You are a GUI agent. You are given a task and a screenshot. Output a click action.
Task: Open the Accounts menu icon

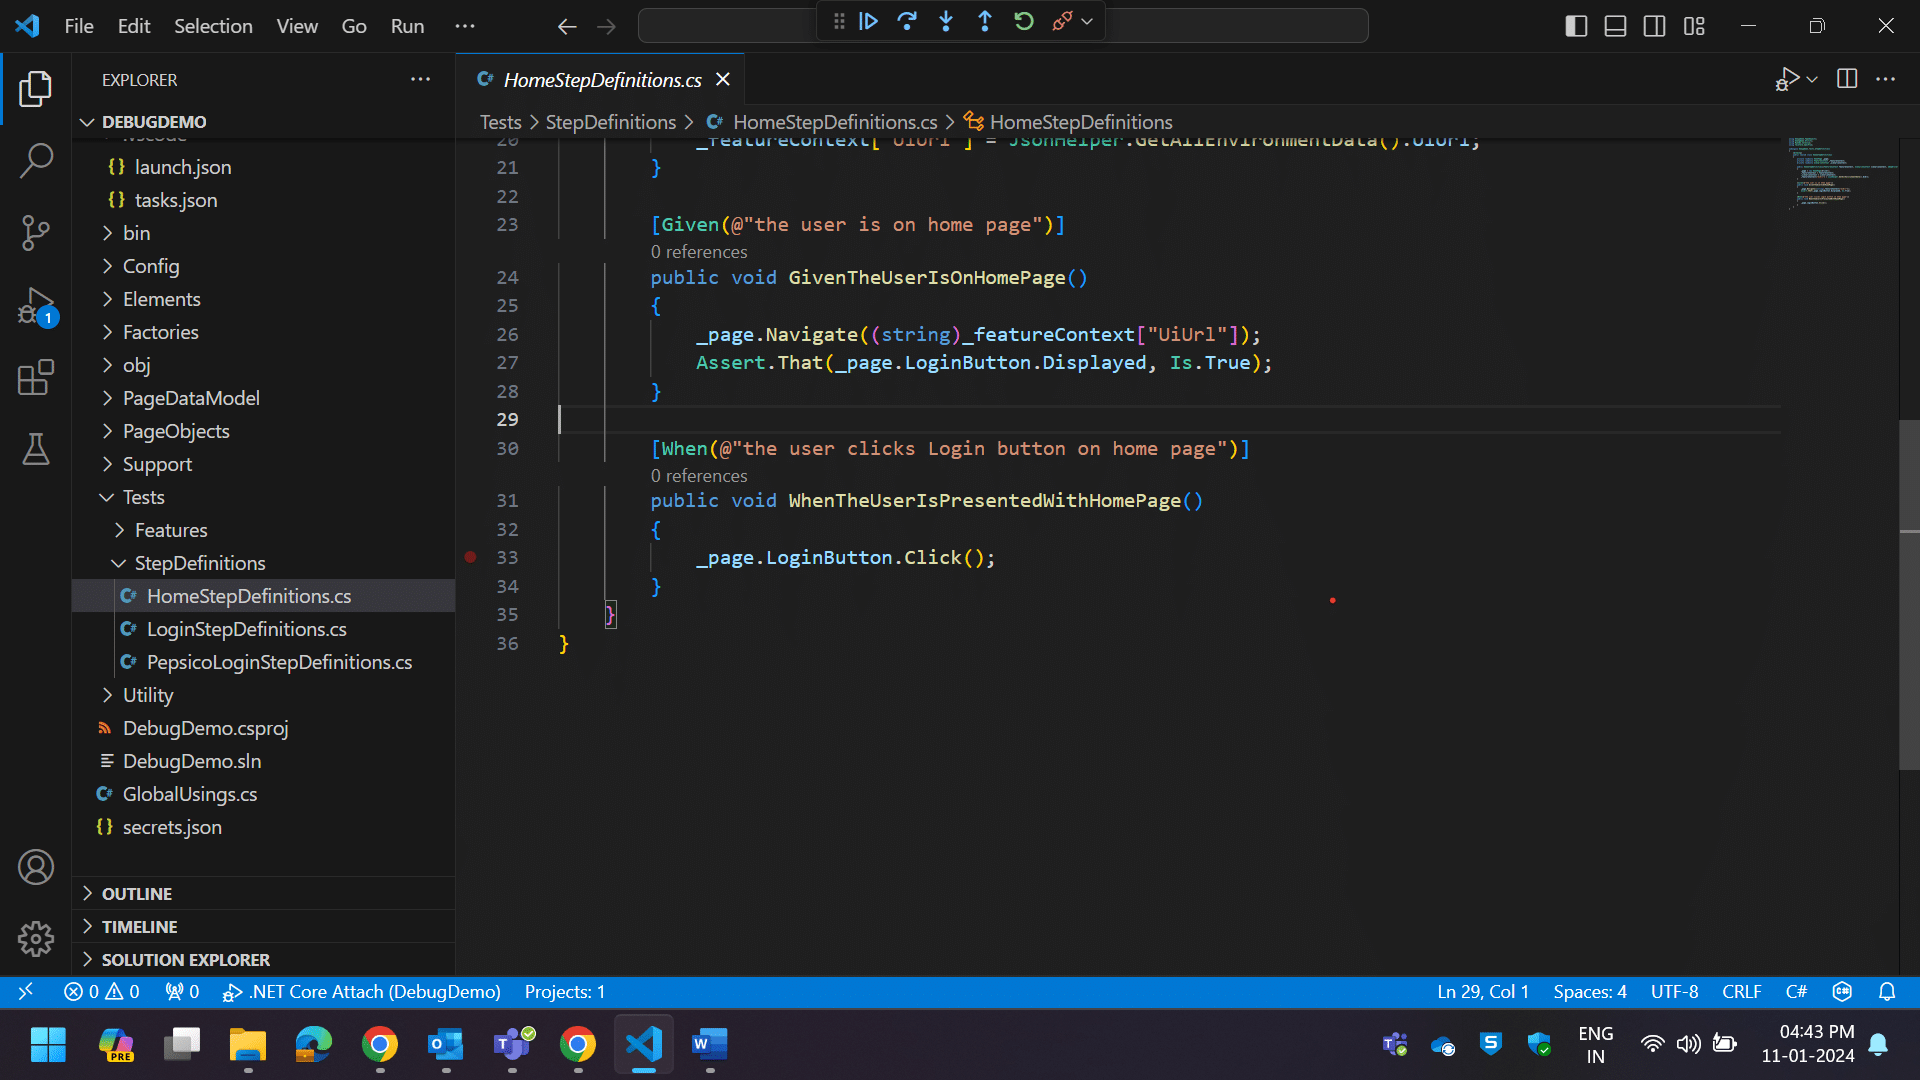tap(36, 867)
